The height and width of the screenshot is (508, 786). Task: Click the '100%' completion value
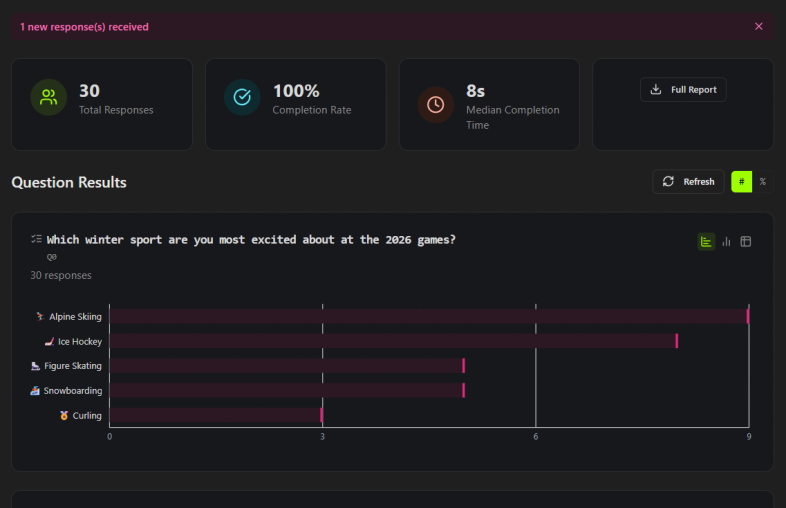tap(296, 91)
